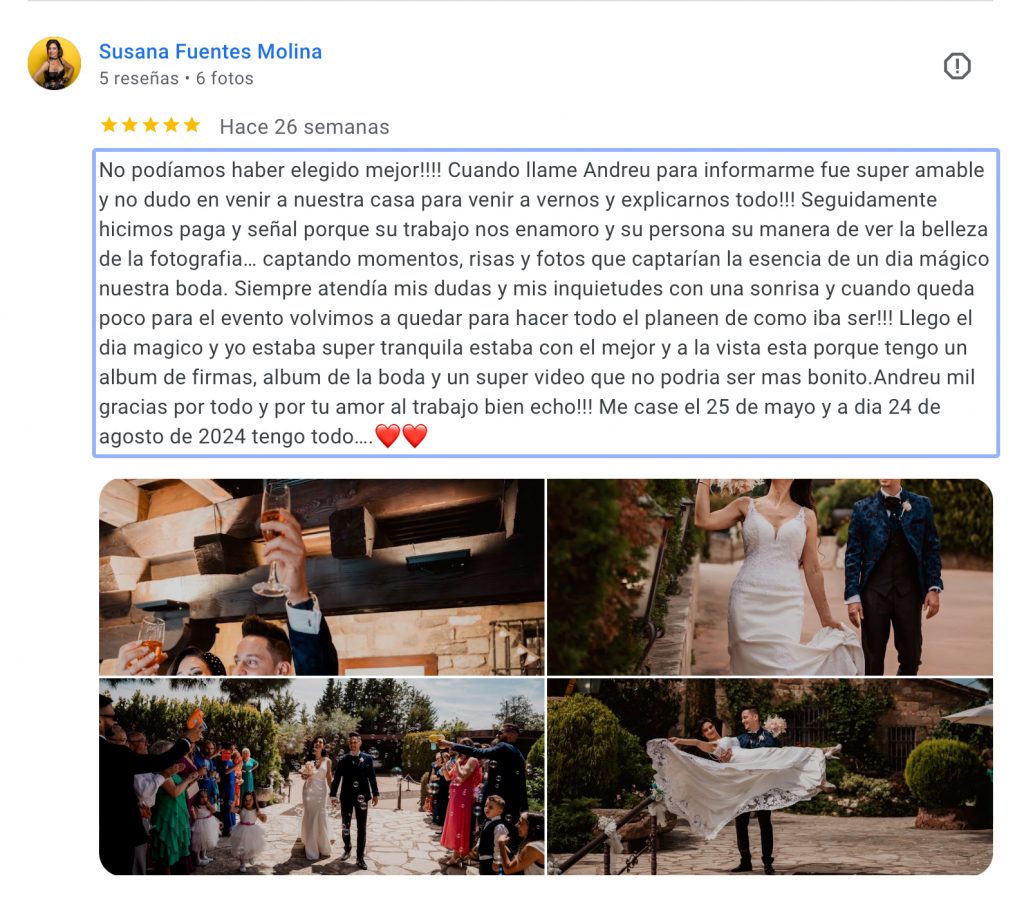1024x899 pixels.
Task: Click the first yellow star
Action: coord(109,125)
